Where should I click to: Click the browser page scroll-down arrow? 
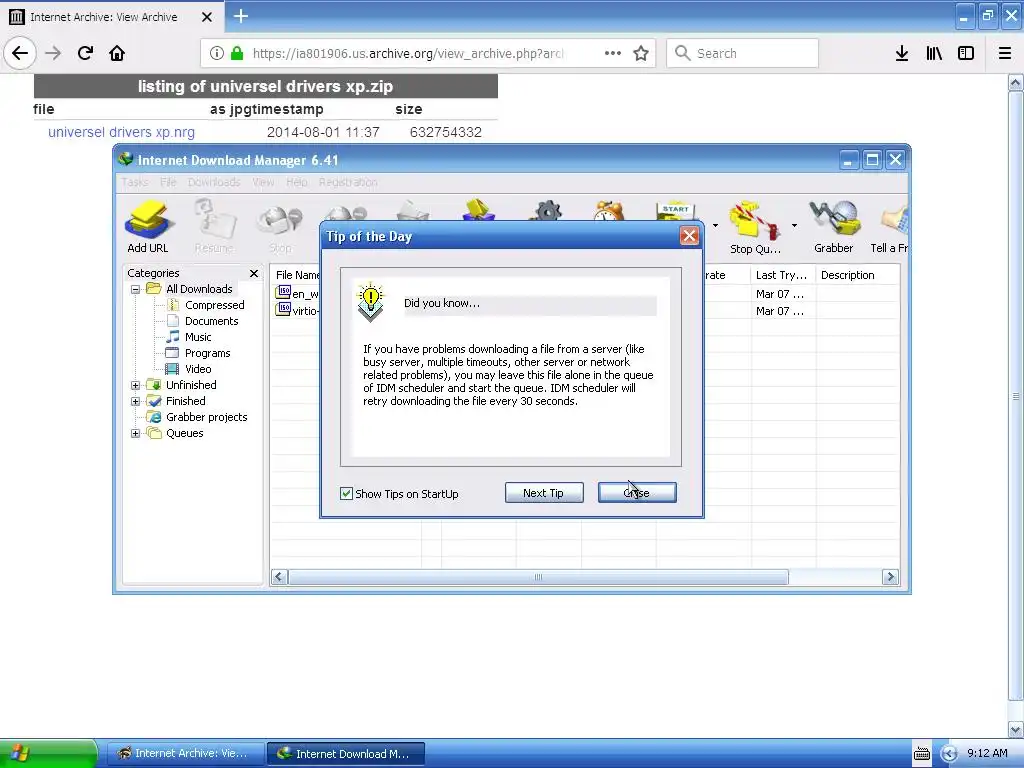coord(1016,729)
